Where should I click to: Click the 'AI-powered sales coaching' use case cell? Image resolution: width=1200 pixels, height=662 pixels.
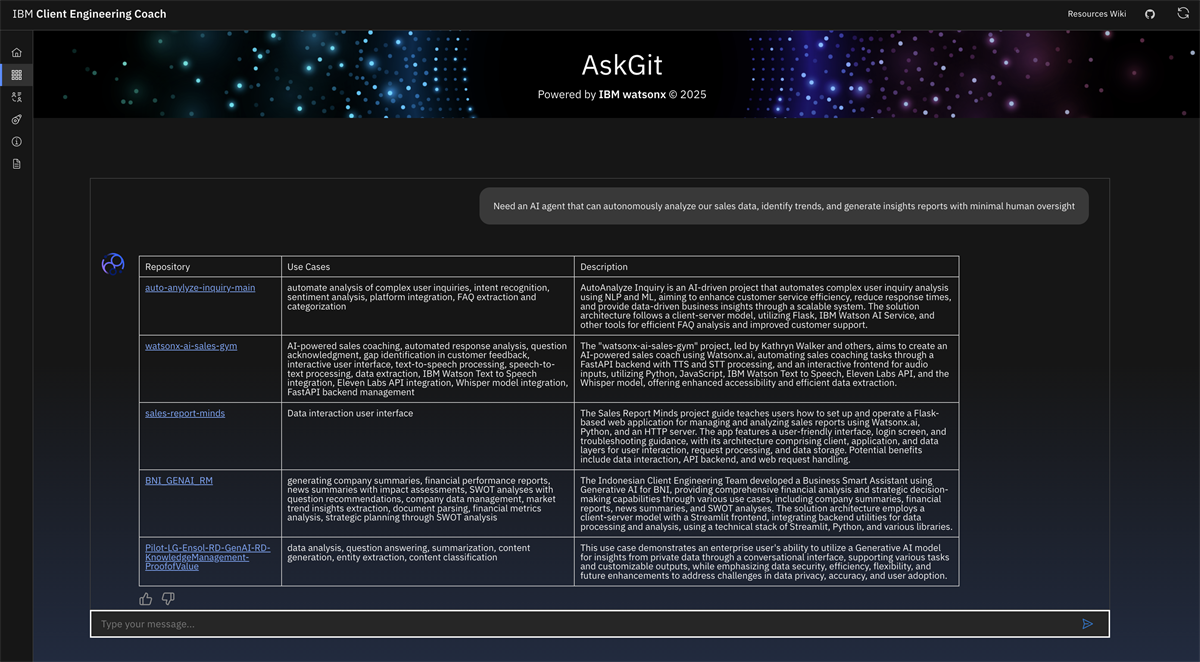(427, 369)
